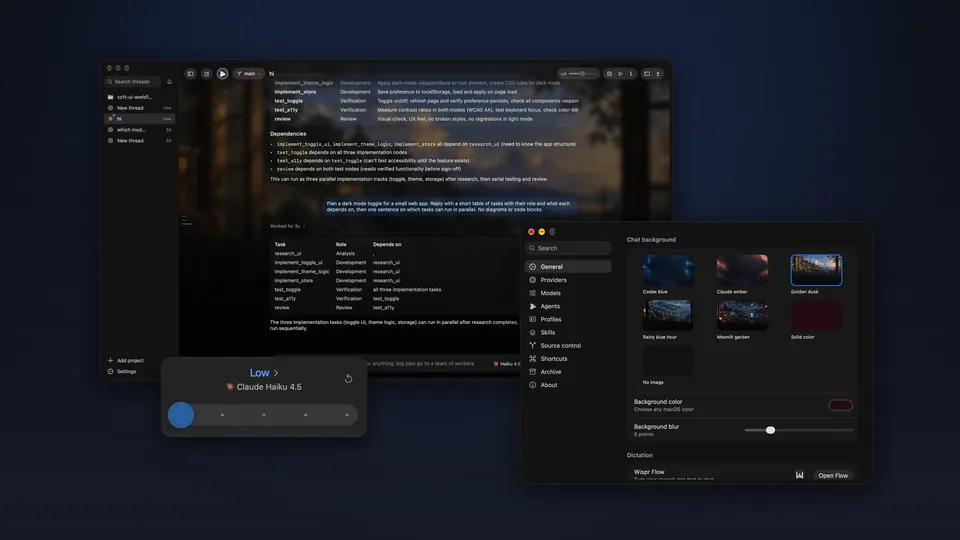Viewport: 960px width, 540px height.
Task: Choose the Solid color background option
Action: tap(816, 315)
